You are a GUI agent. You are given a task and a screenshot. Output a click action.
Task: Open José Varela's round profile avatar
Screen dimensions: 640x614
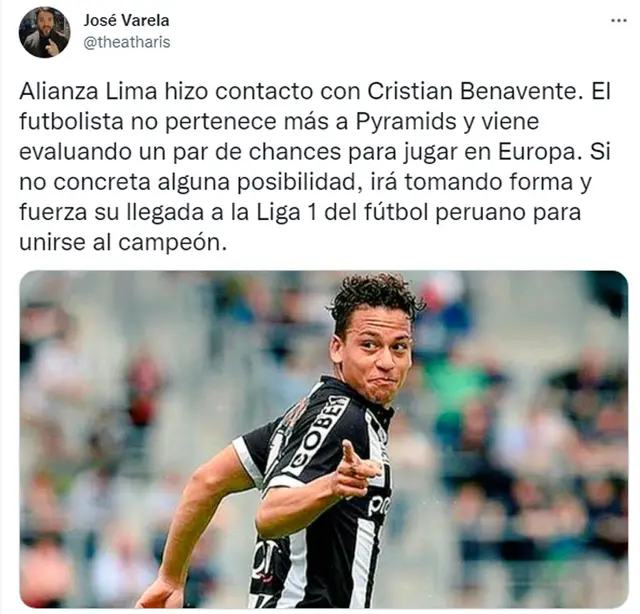[x=44, y=32]
